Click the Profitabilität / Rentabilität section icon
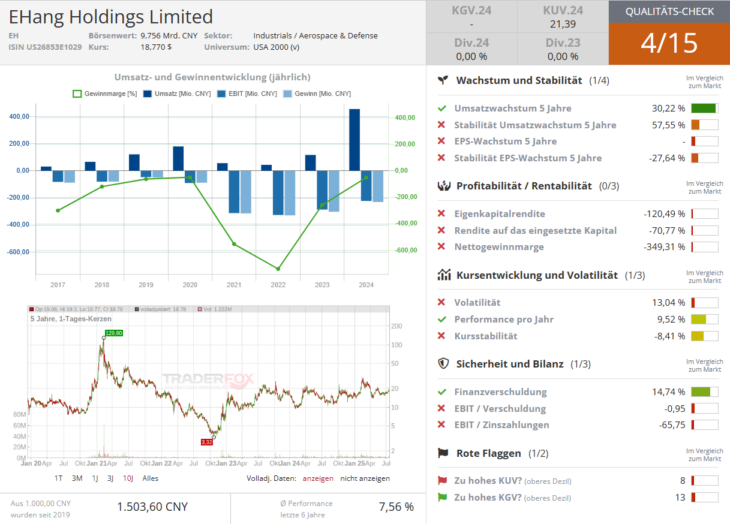Image resolution: width=730 pixels, height=524 pixels. [x=444, y=186]
